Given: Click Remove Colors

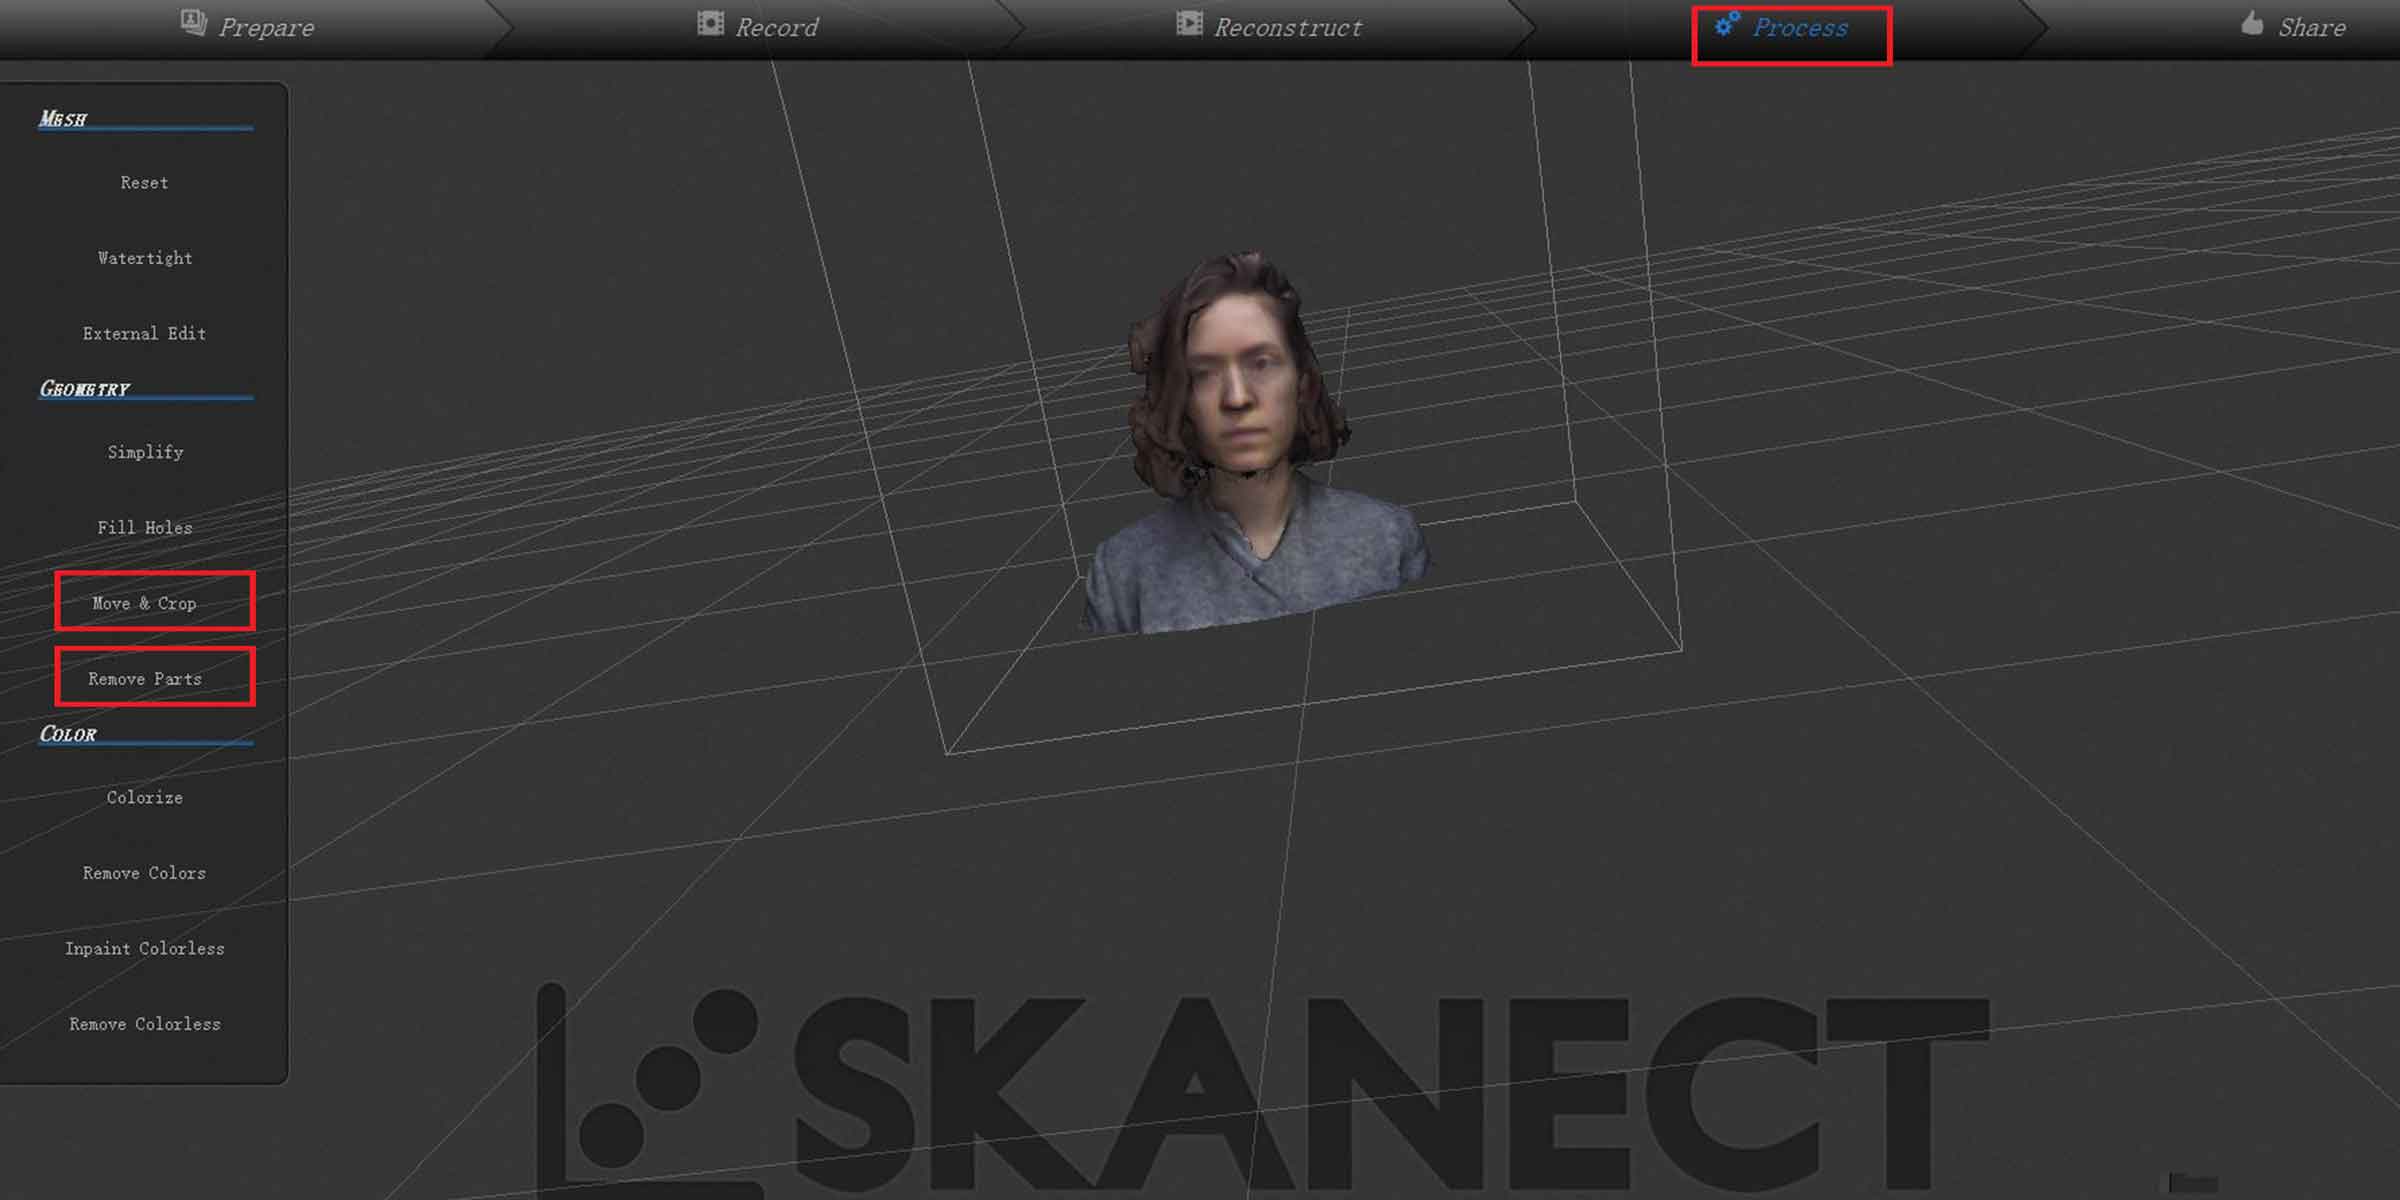Looking at the screenshot, I should (x=145, y=873).
